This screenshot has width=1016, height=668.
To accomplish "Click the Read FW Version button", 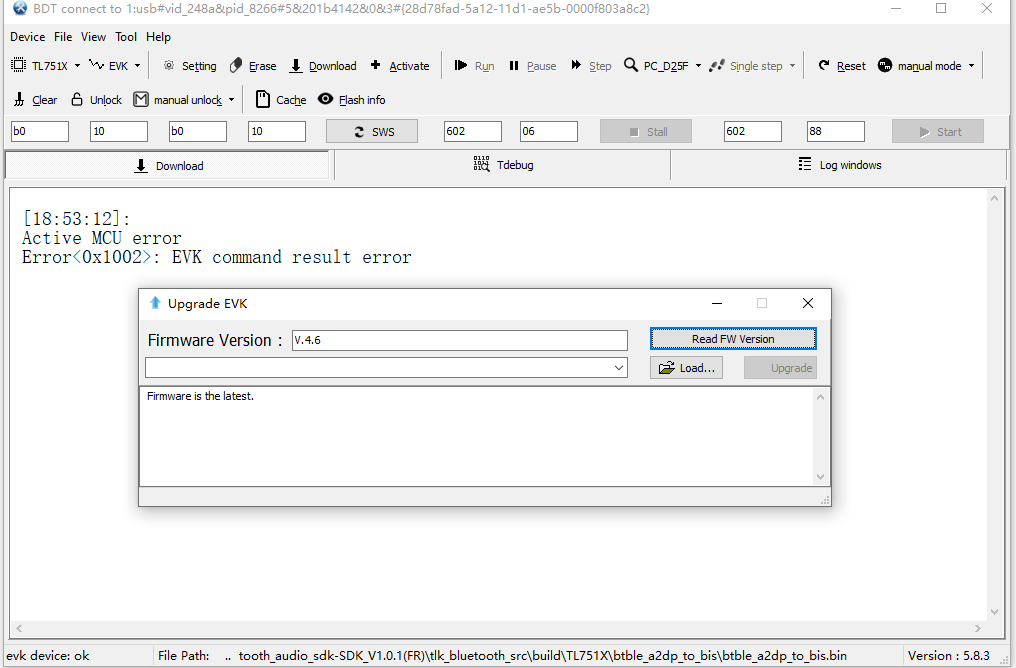I will [x=733, y=339].
